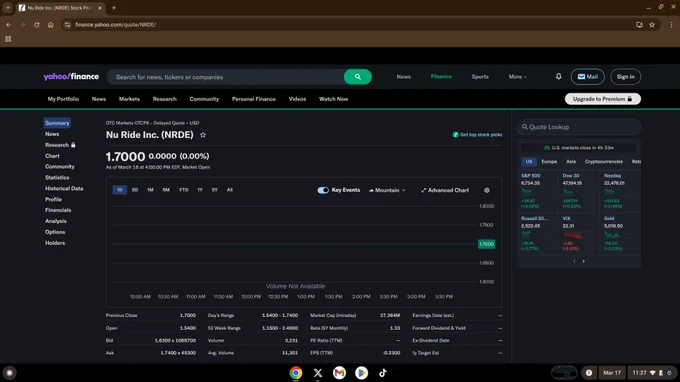Click the launcher circle button
The image size is (680, 382).
point(10,372)
